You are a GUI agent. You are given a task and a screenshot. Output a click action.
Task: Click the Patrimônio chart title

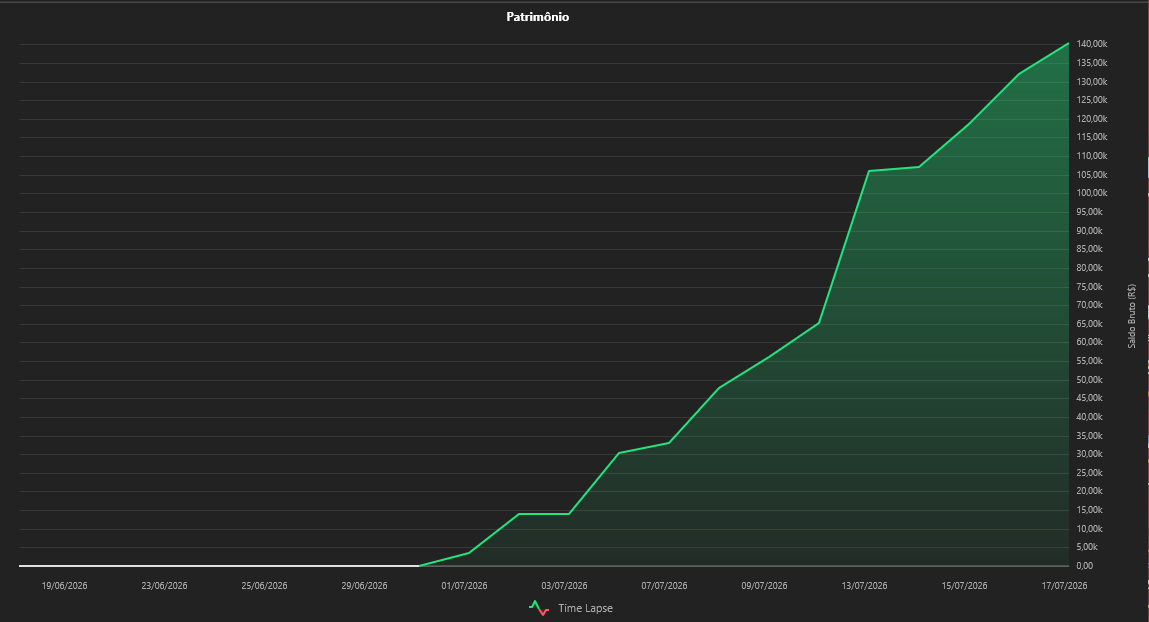click(x=537, y=17)
